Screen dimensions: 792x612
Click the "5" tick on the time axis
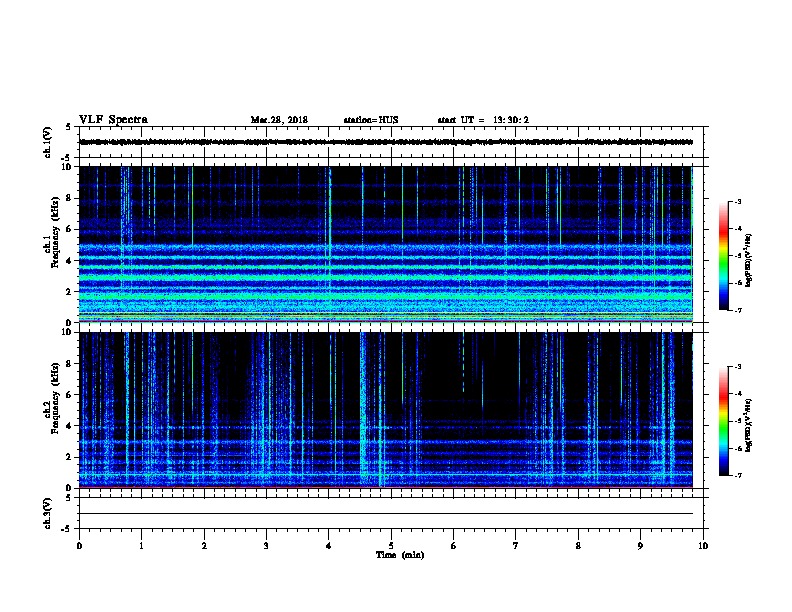coord(391,546)
